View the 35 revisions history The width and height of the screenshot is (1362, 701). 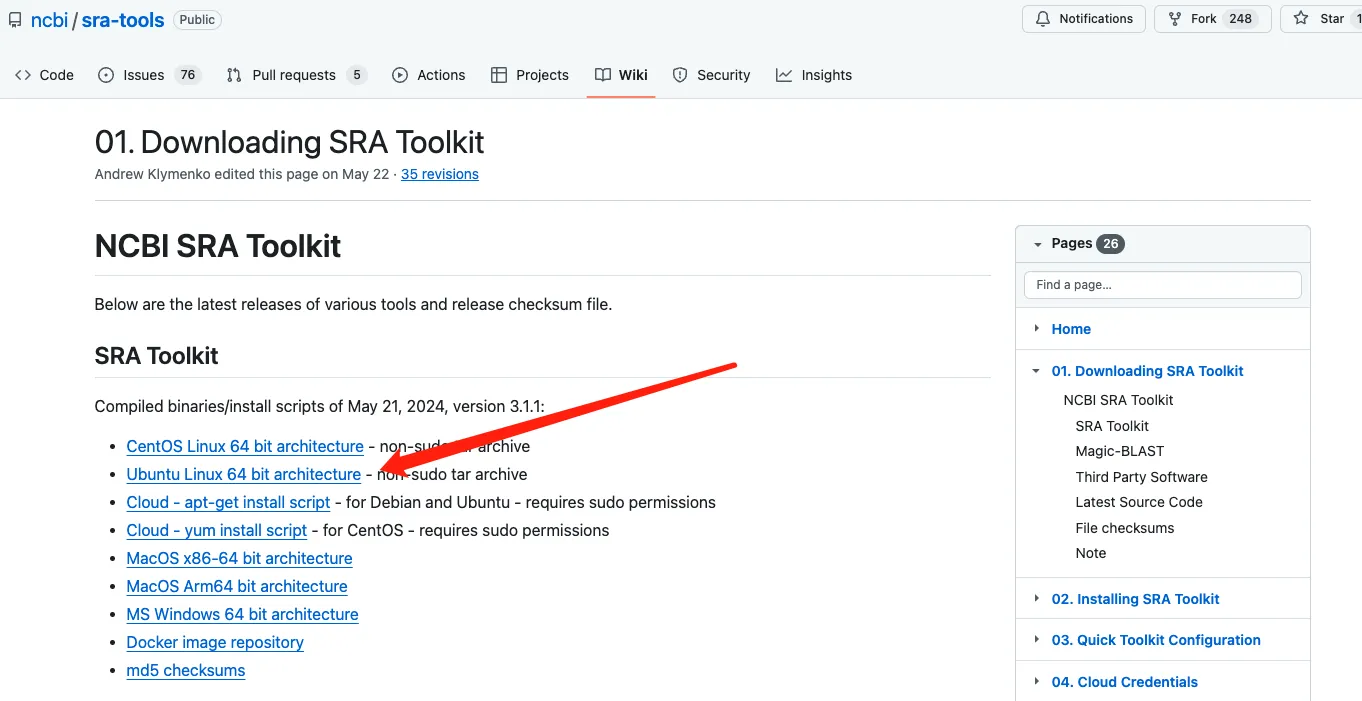tap(439, 174)
